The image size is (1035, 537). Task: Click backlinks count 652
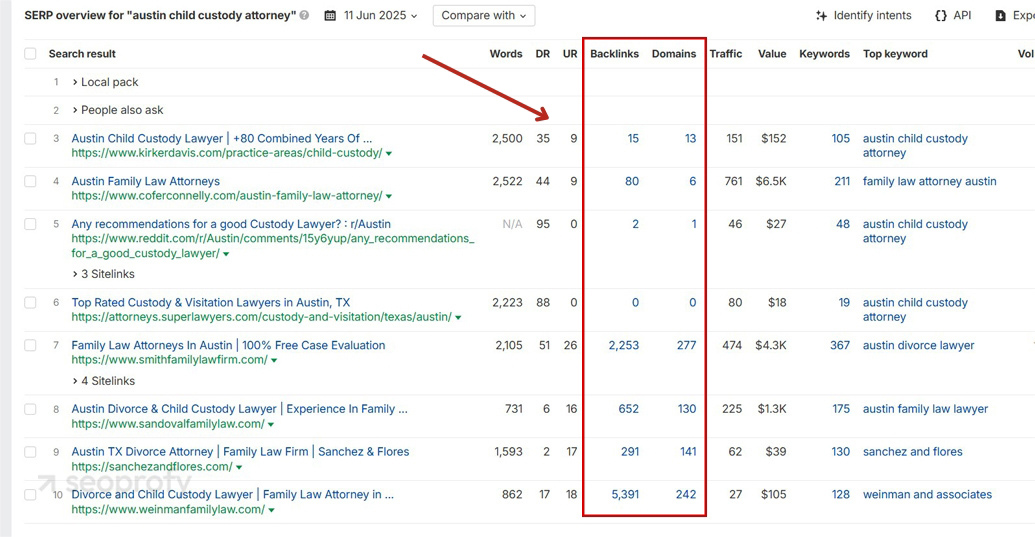(628, 409)
